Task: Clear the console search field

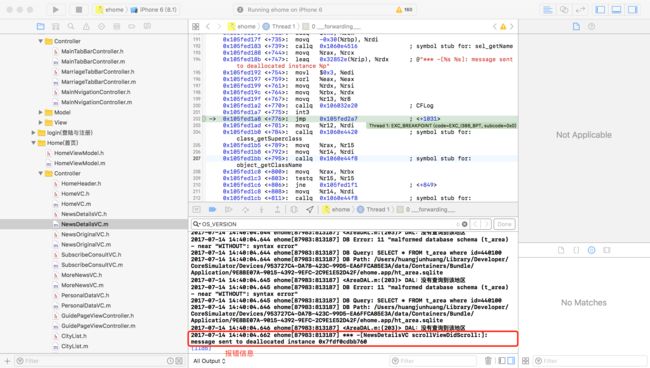Action: pyautogui.click(x=464, y=224)
